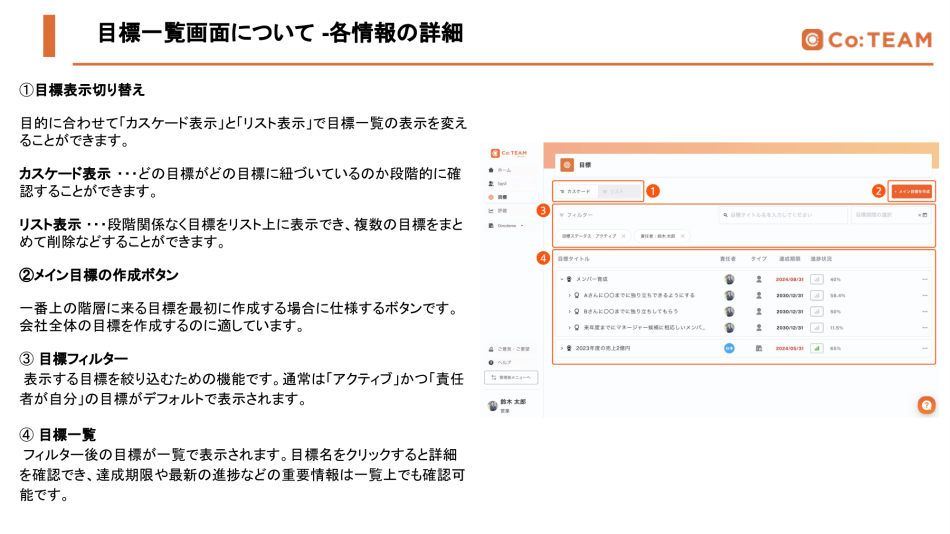Click the blue owner avatar on 2023年度の売上2億円 row
Image resolution: width=950 pixels, height=534 pixels.
click(x=729, y=349)
